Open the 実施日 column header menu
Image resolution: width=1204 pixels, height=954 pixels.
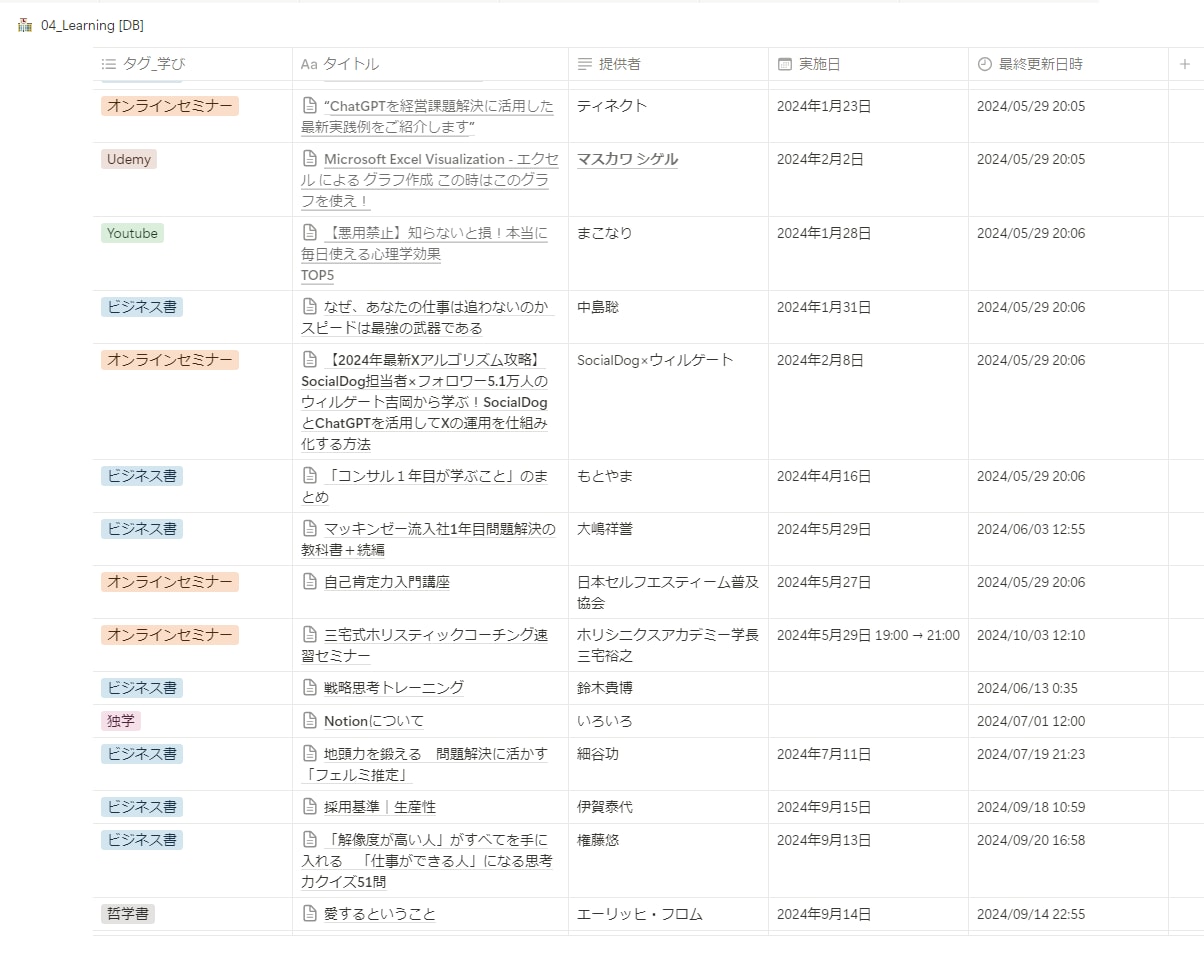point(868,64)
